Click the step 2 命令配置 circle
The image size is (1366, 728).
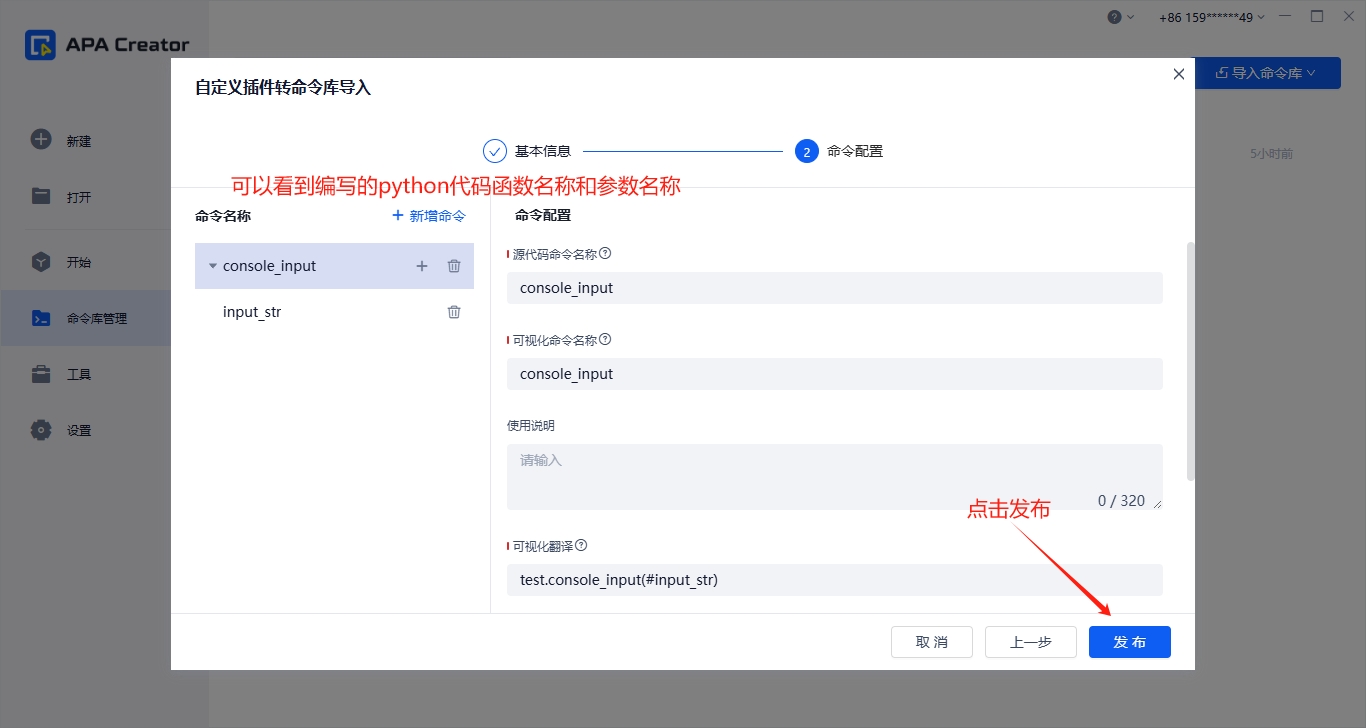coord(807,151)
